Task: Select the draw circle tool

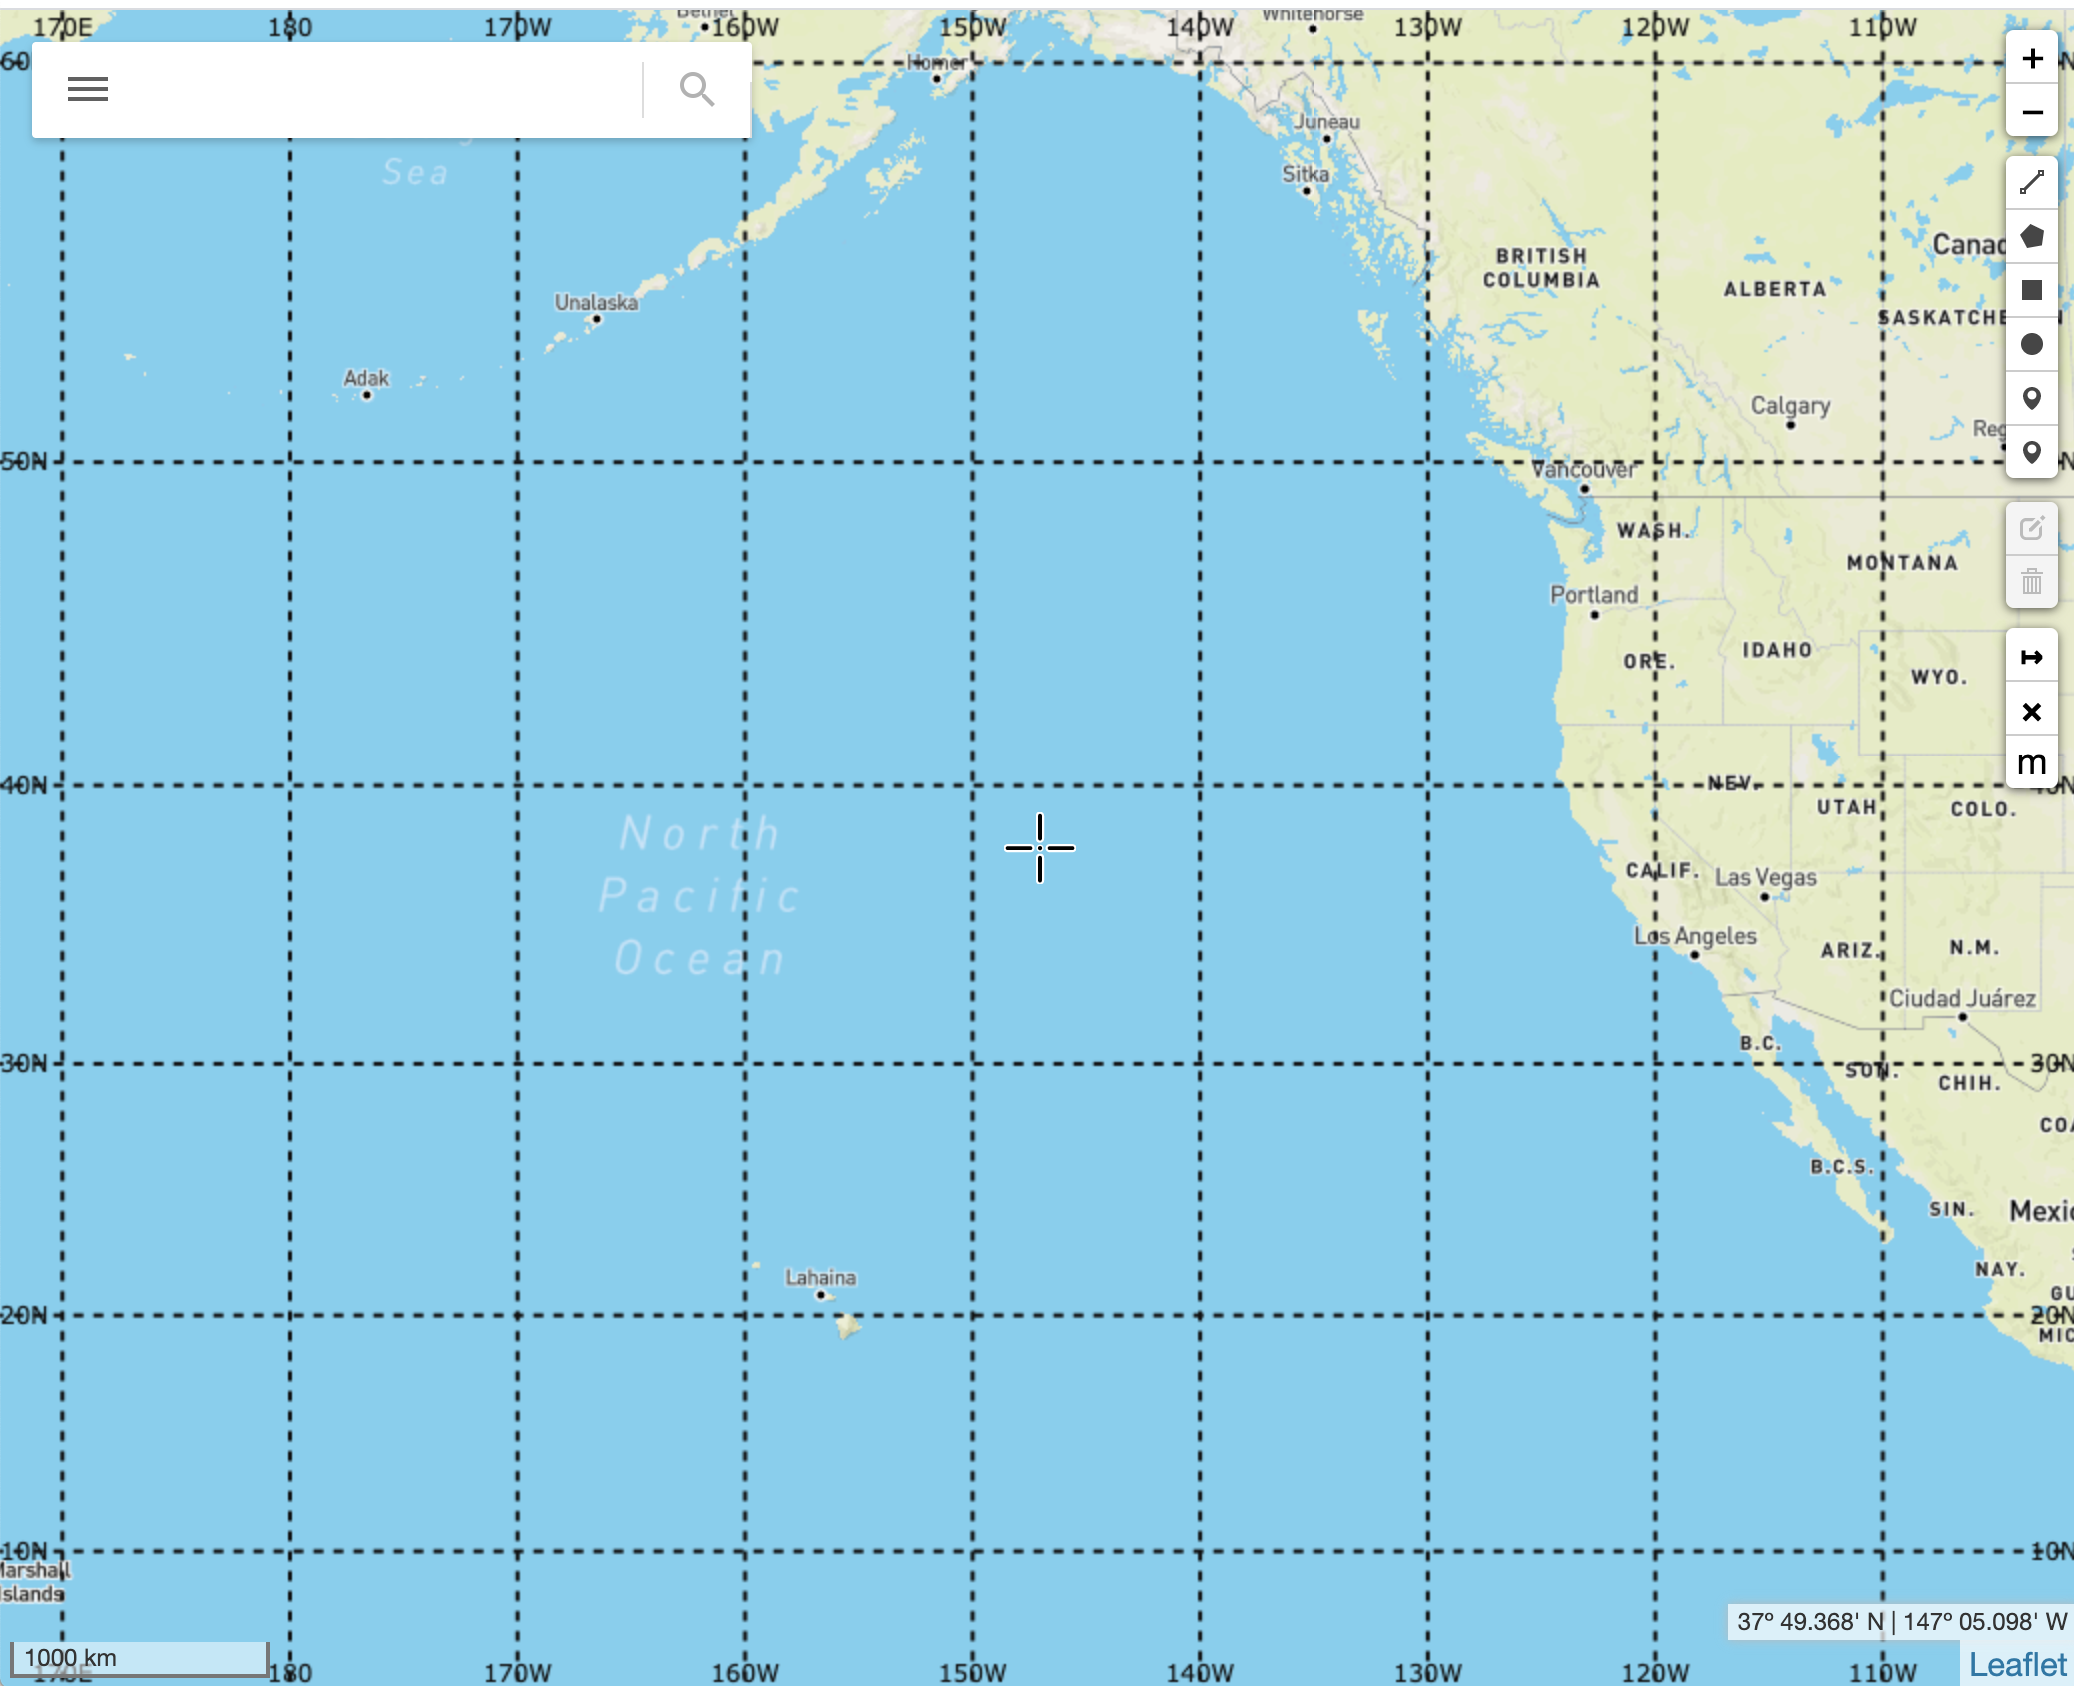Action: pos(2031,344)
